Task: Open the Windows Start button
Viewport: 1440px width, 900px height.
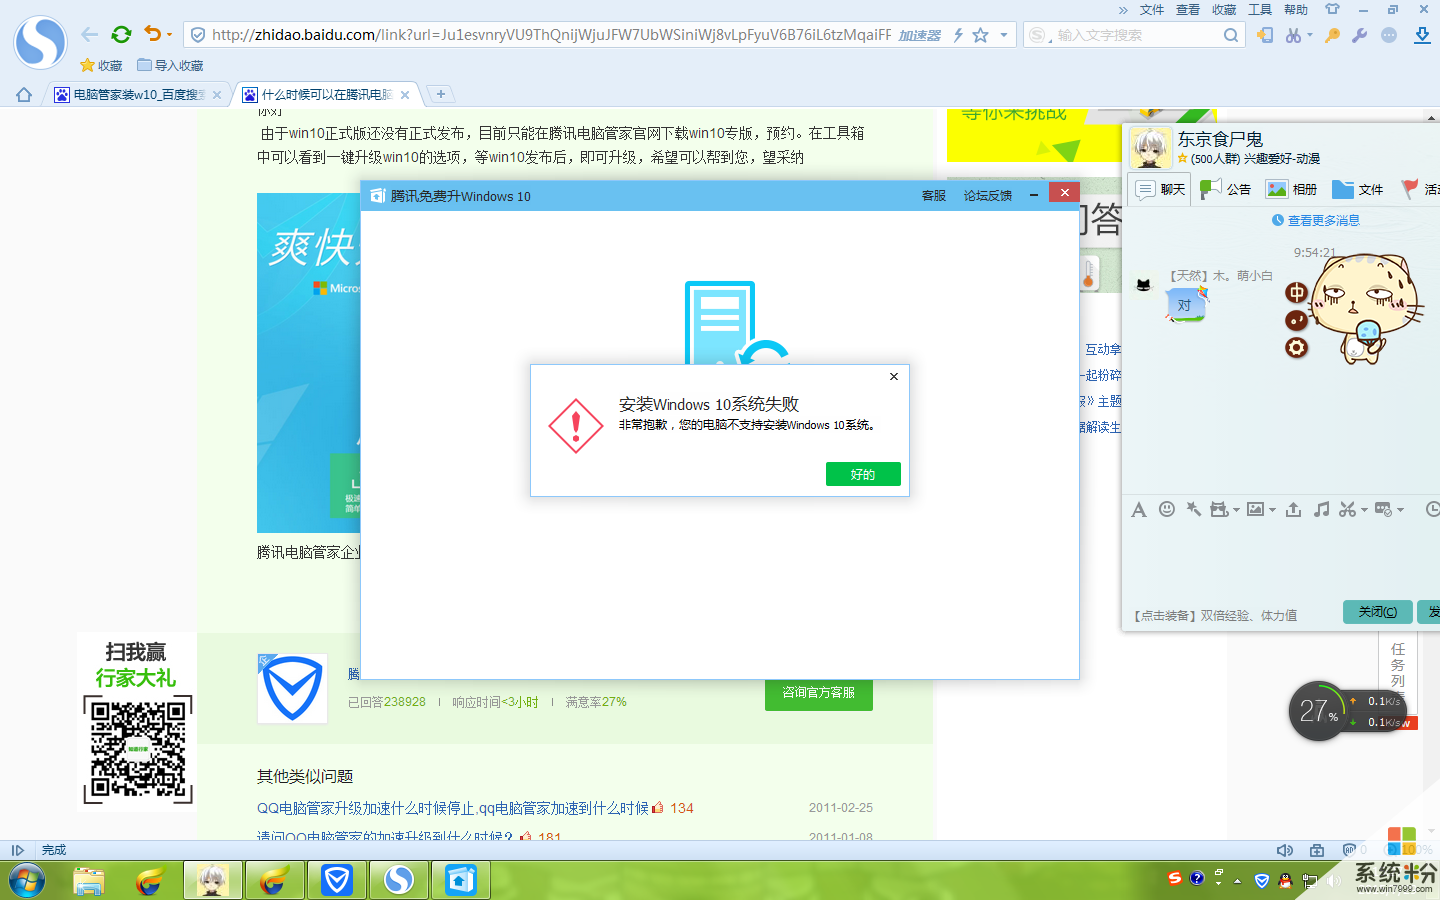Action: tap(27, 881)
